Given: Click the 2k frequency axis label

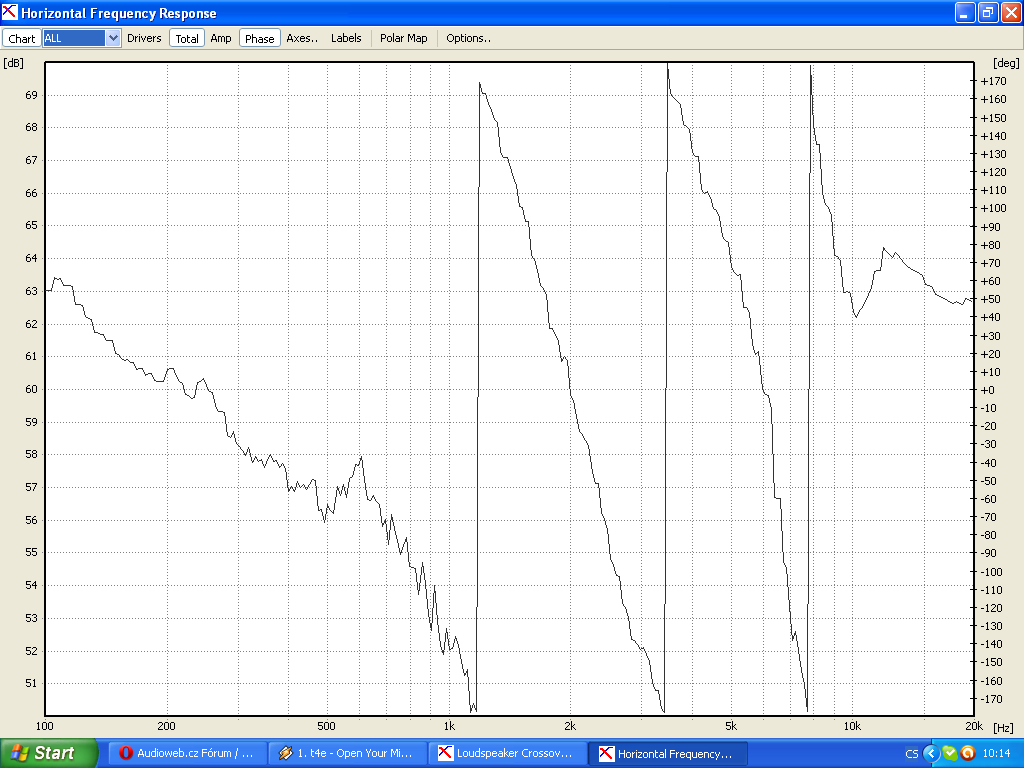Looking at the screenshot, I should [x=570, y=726].
